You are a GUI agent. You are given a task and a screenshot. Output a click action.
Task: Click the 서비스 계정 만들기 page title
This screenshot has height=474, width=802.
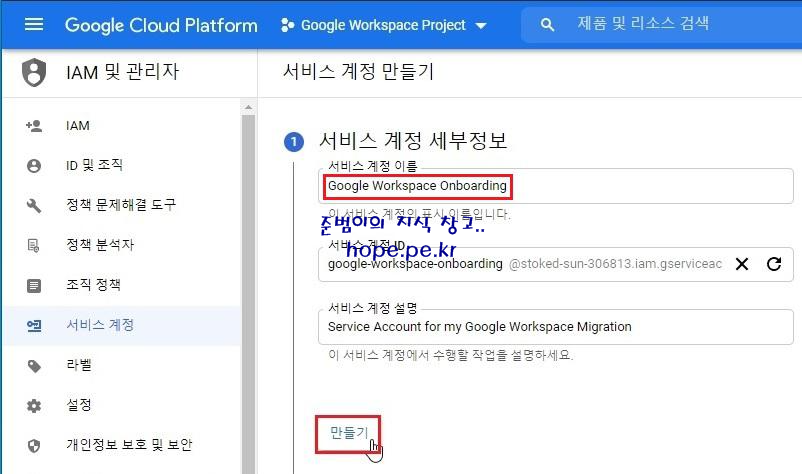358,72
